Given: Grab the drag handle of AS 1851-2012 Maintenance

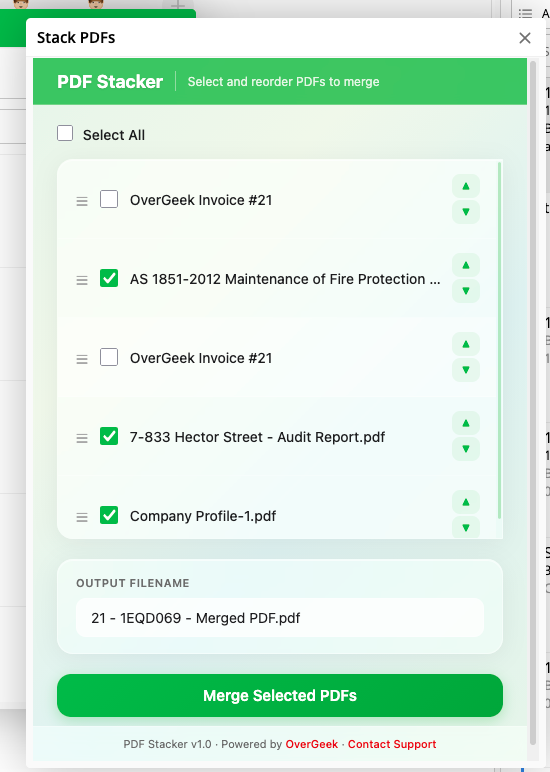Looking at the screenshot, I should coord(82,280).
